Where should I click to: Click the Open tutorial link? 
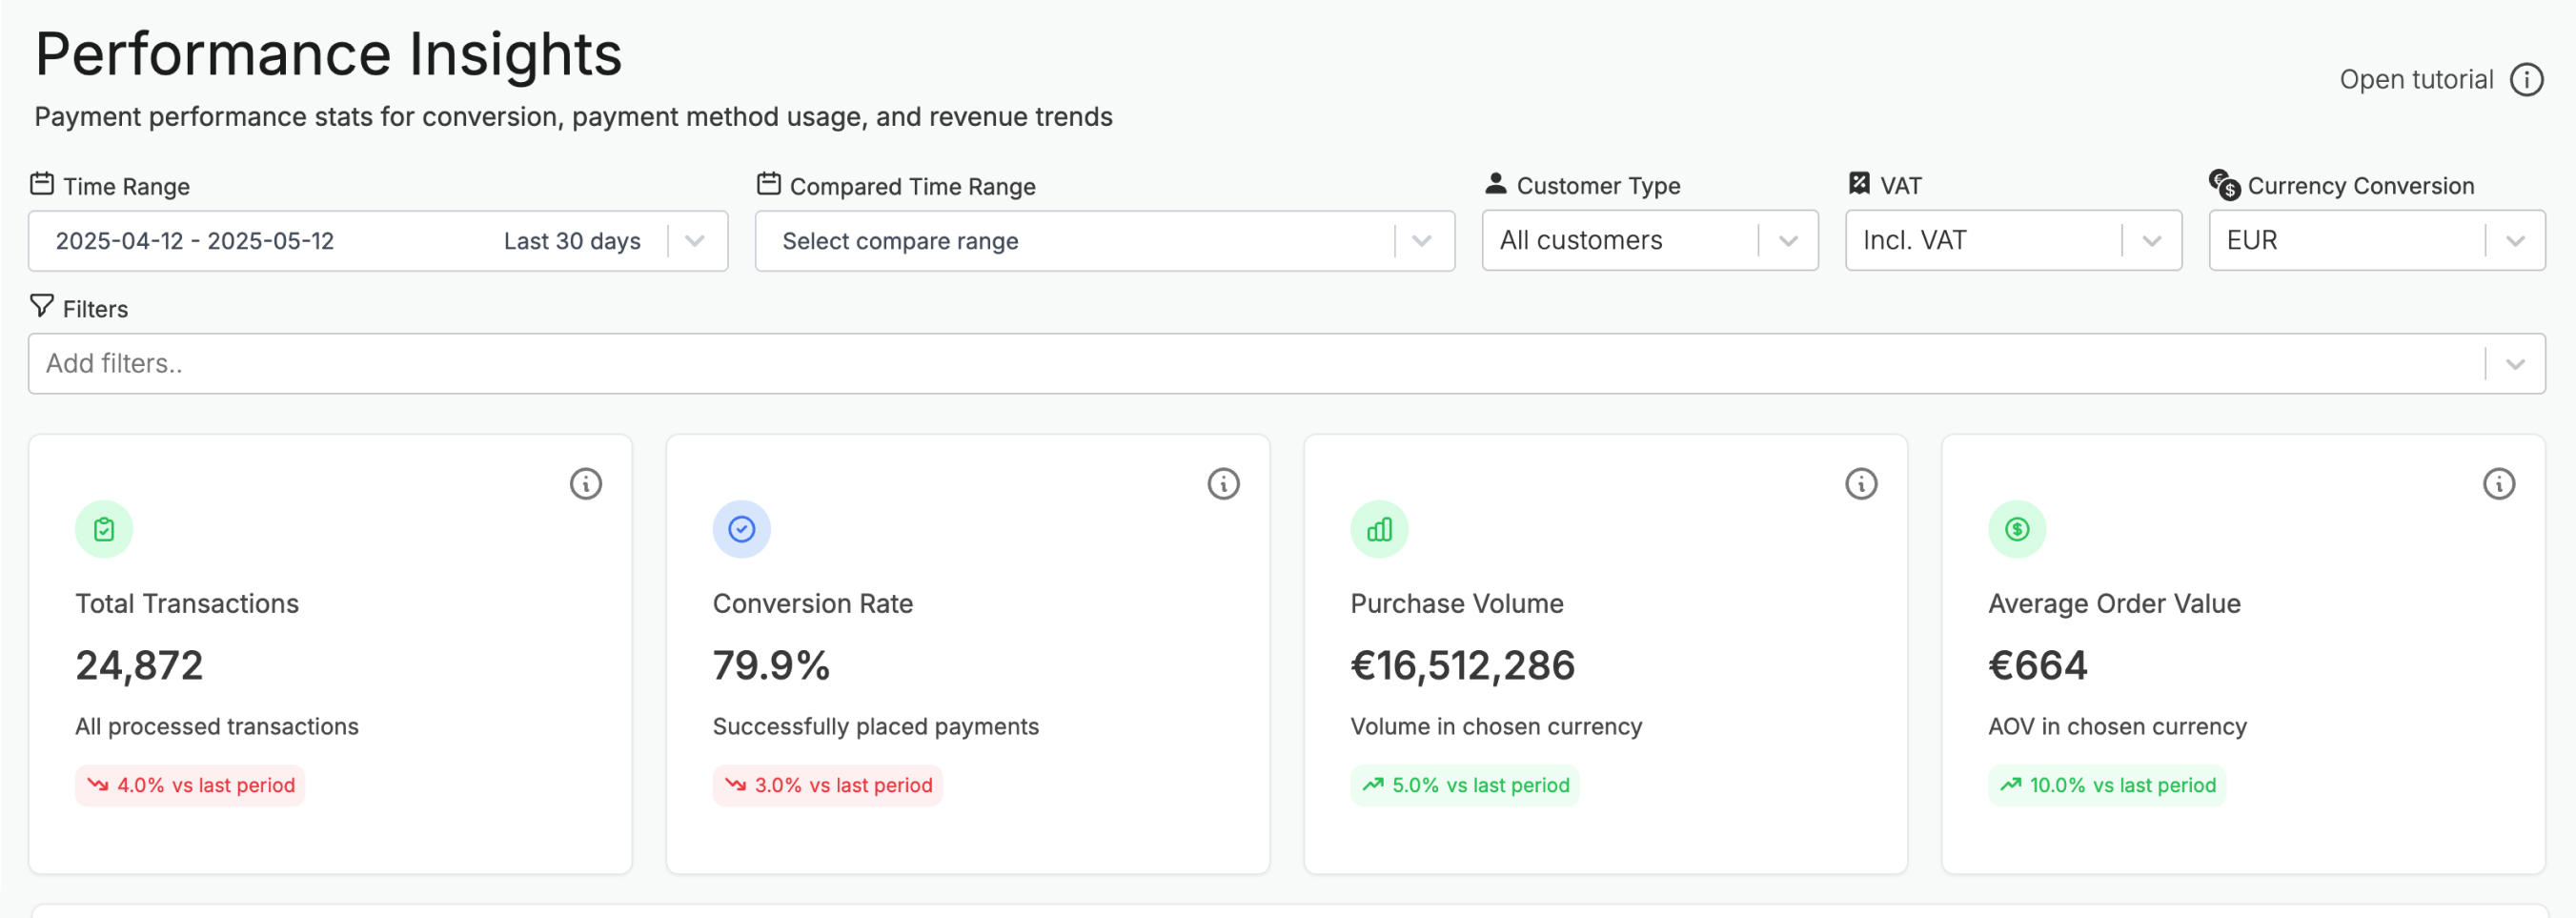click(x=2415, y=80)
